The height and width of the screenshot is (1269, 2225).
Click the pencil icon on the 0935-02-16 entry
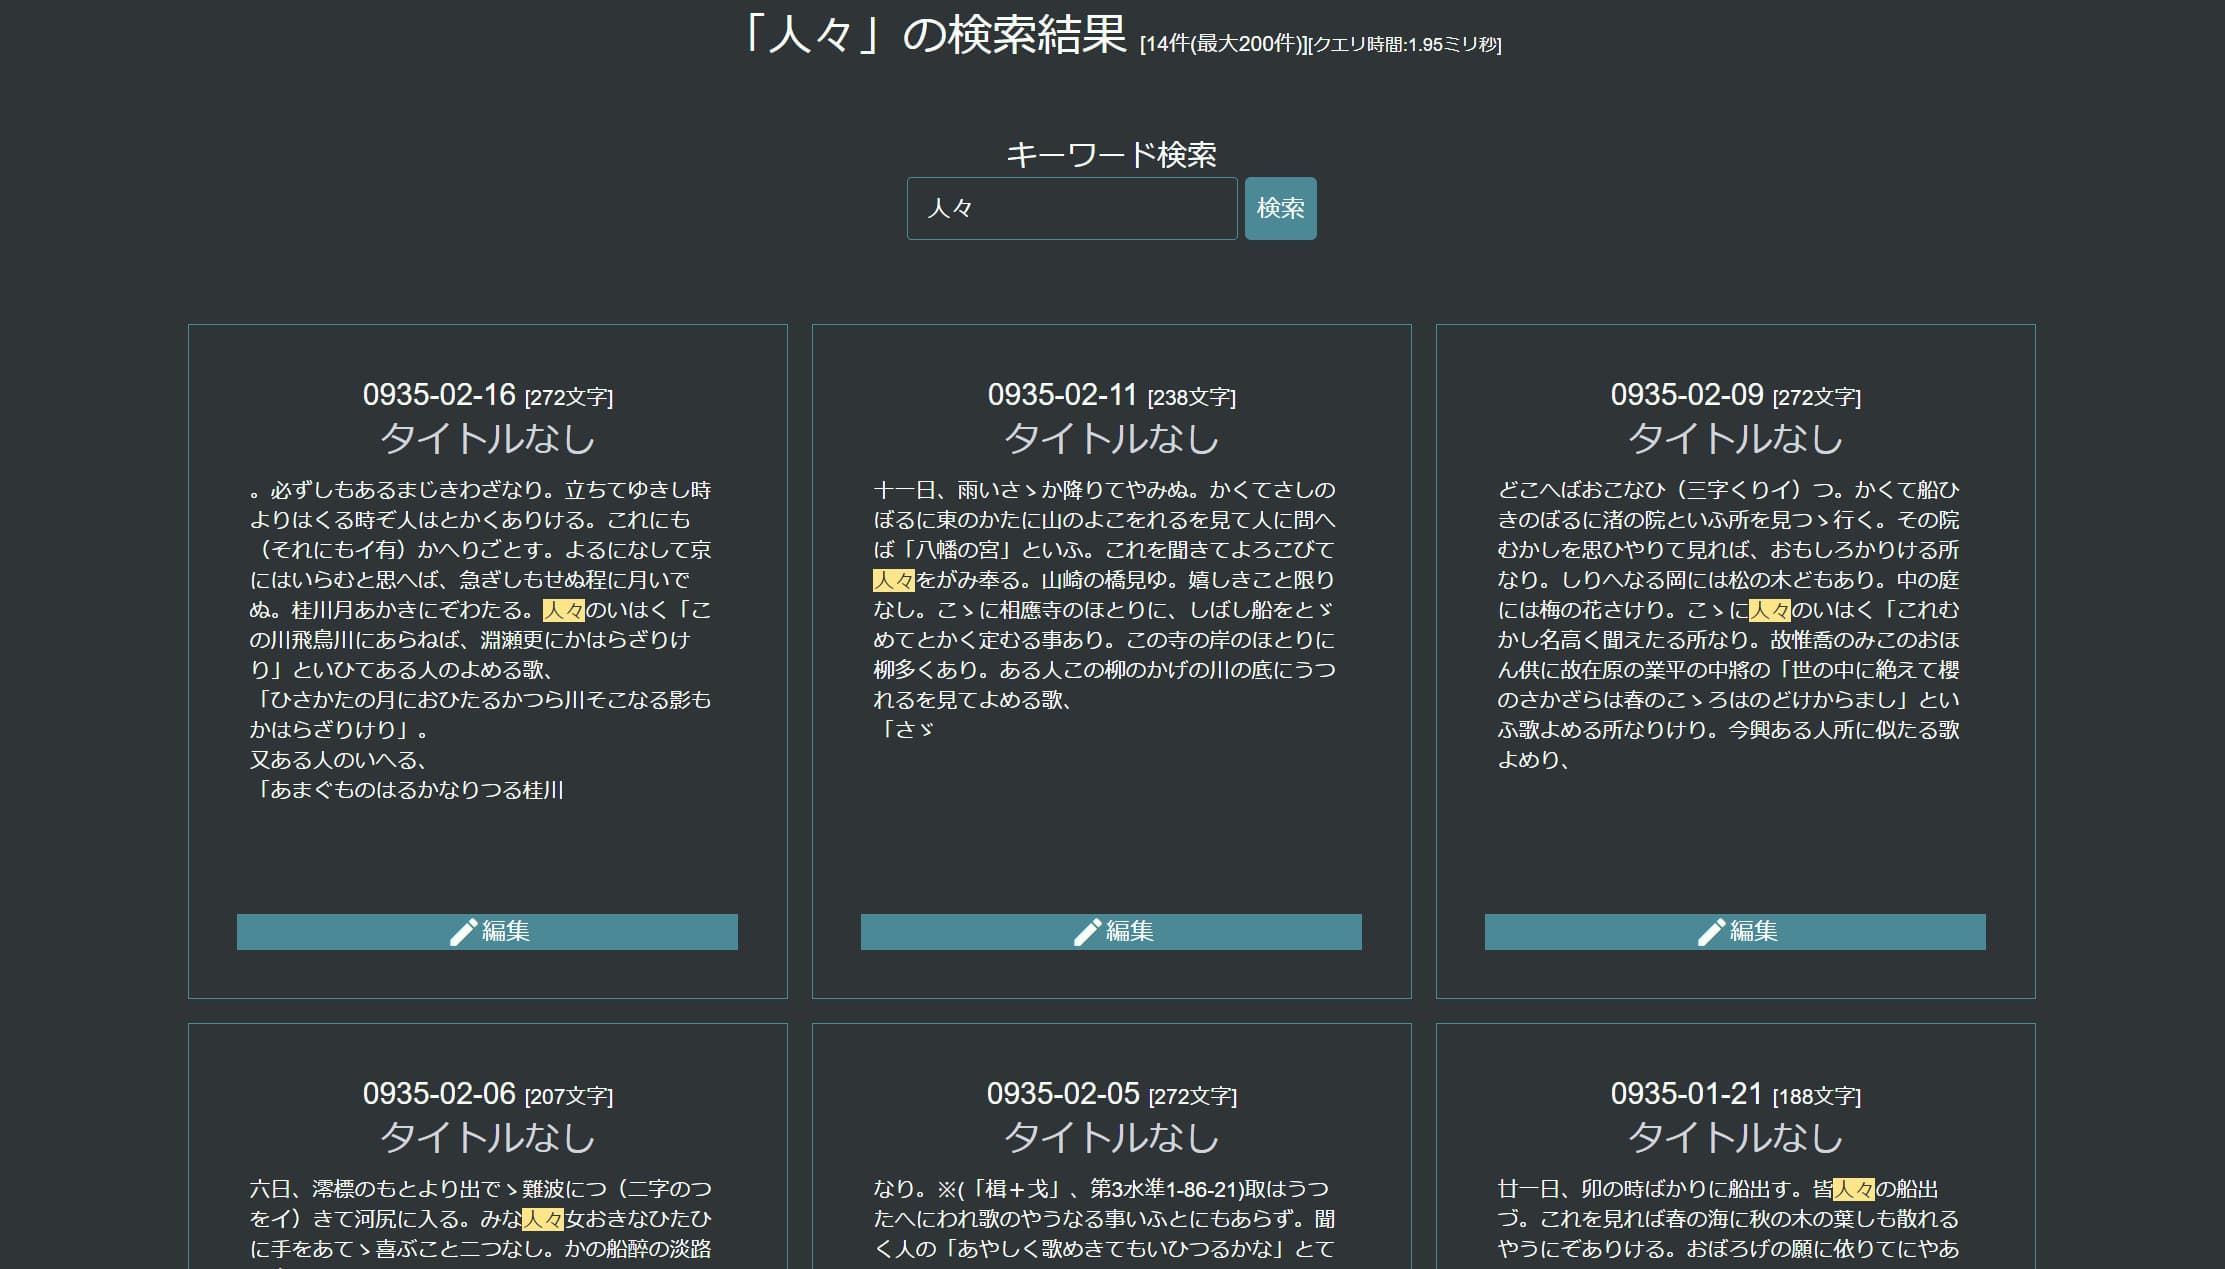[x=463, y=931]
